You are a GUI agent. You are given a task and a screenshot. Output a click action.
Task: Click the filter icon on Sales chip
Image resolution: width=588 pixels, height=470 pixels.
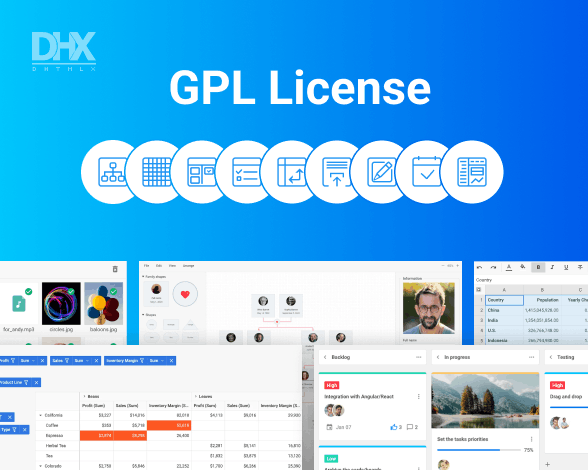tap(67, 360)
